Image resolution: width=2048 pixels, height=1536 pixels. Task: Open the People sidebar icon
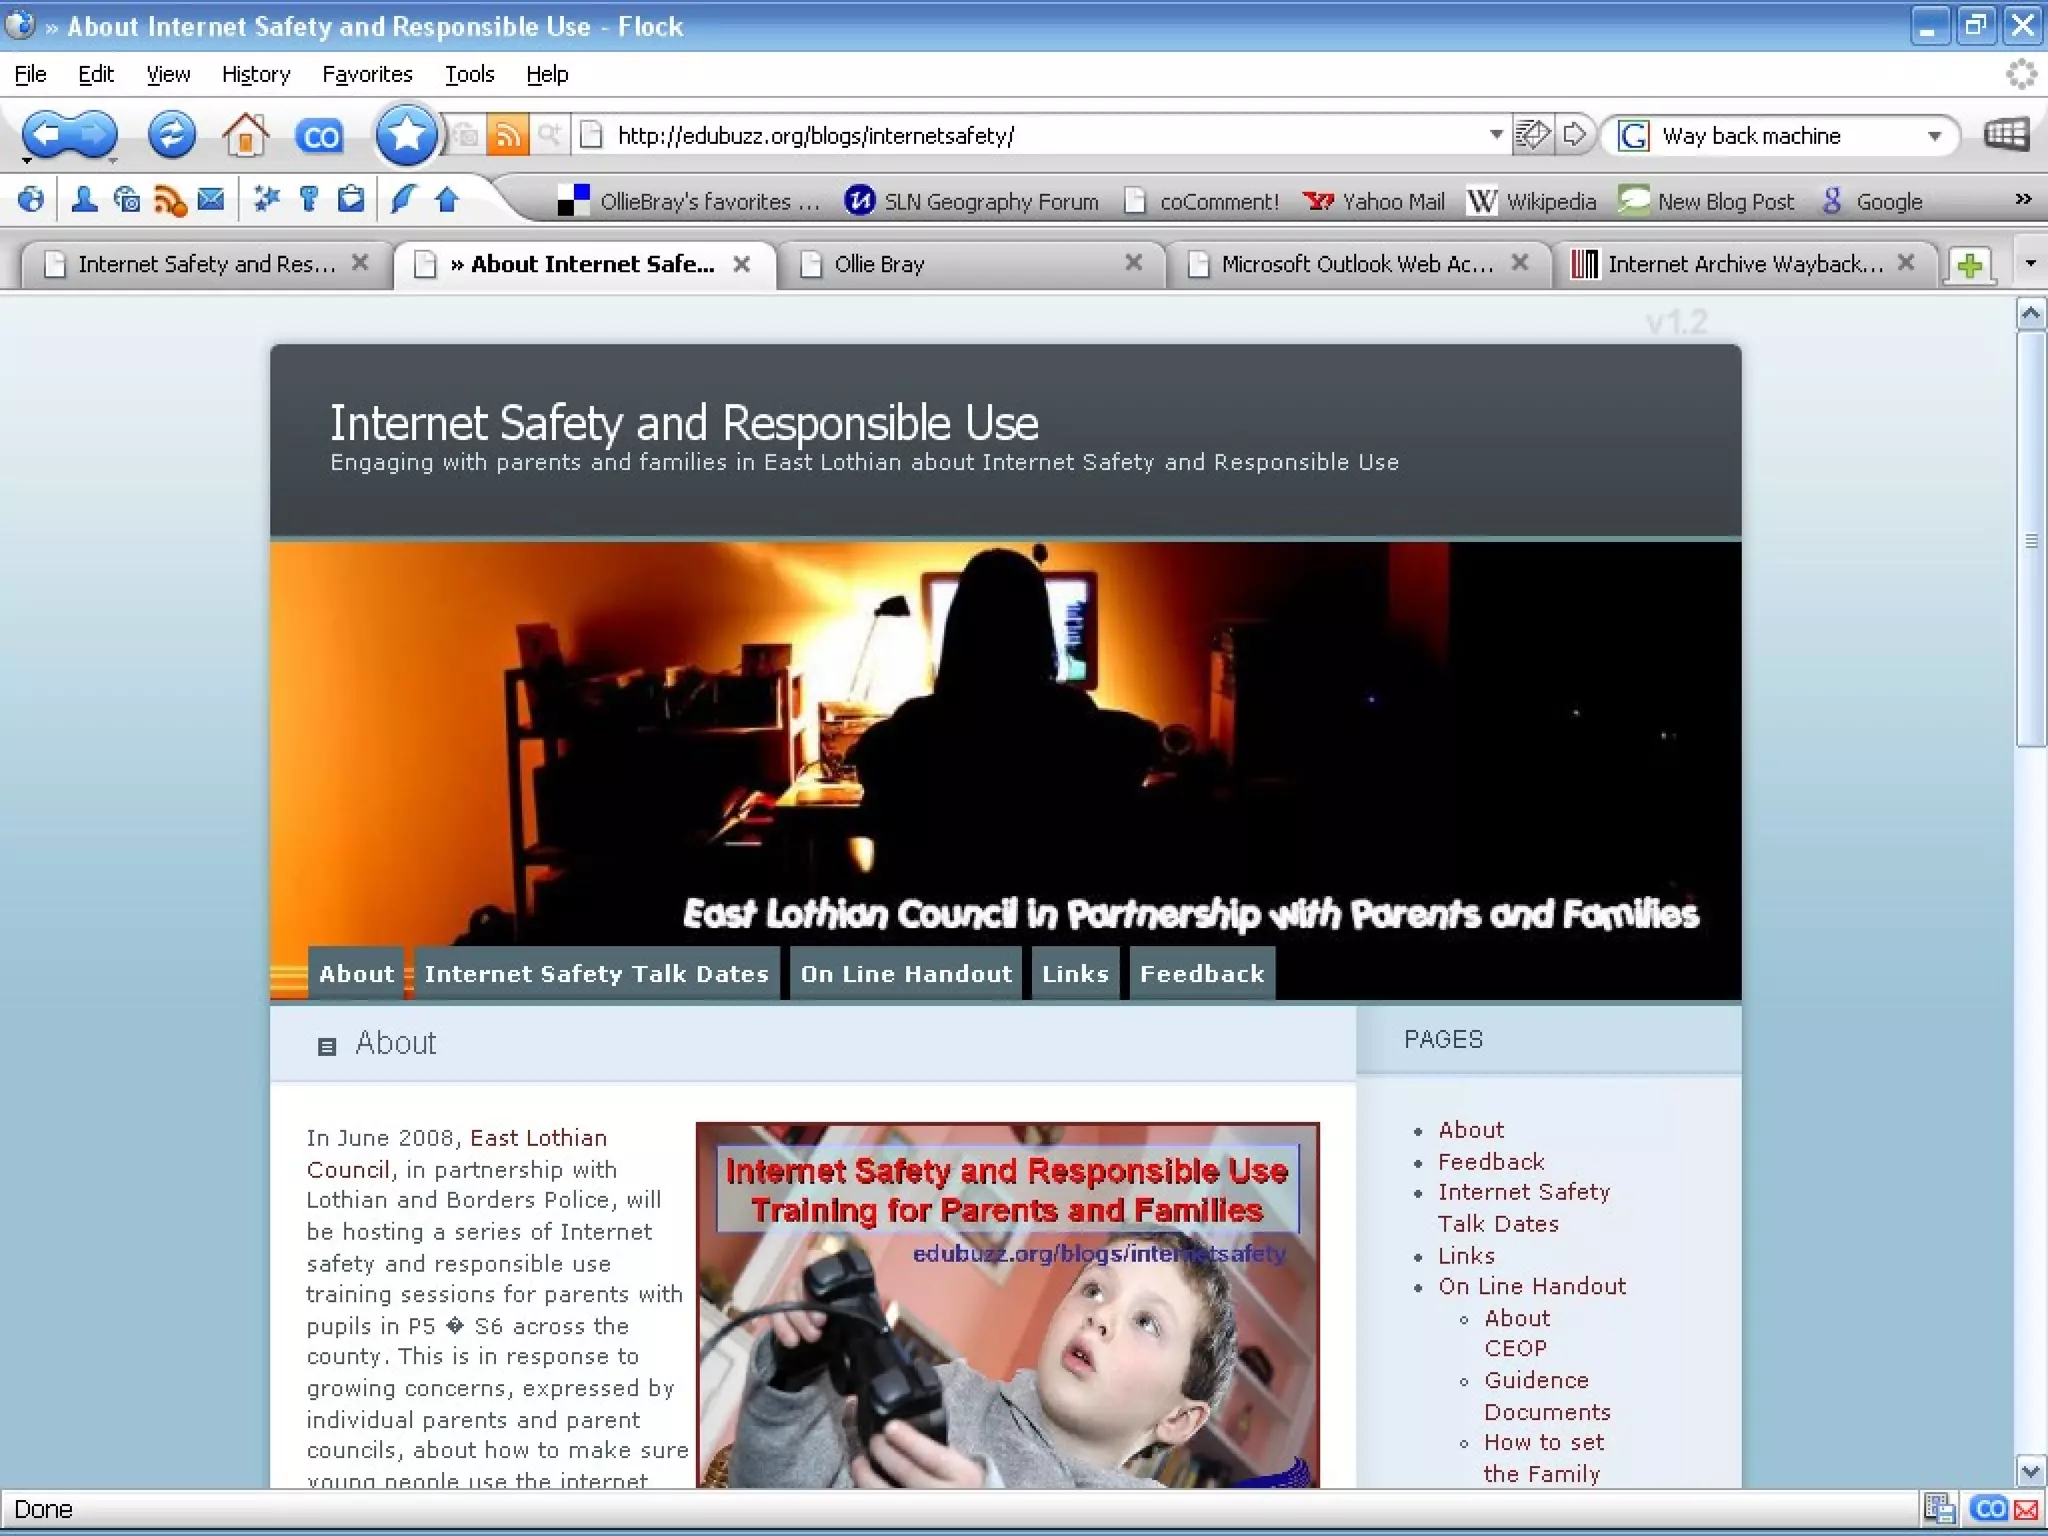click(x=84, y=200)
